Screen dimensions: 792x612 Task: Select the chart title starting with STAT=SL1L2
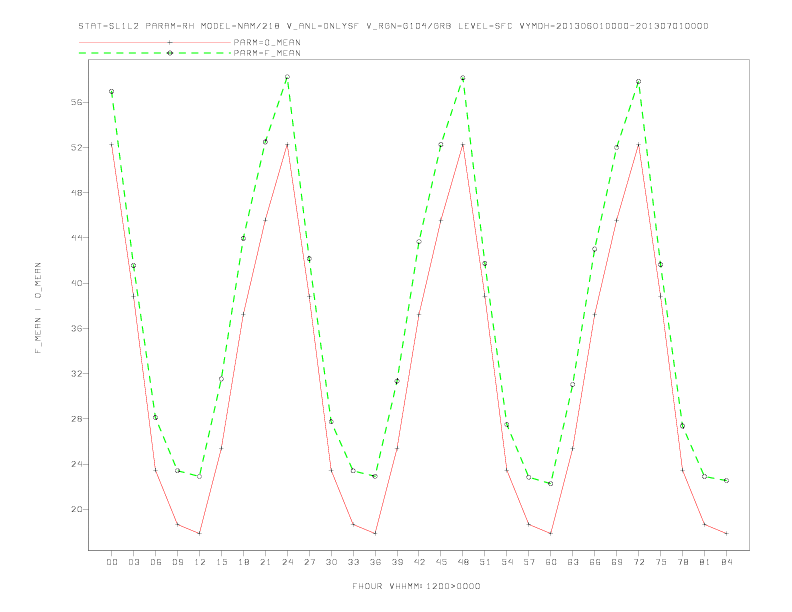point(393,26)
